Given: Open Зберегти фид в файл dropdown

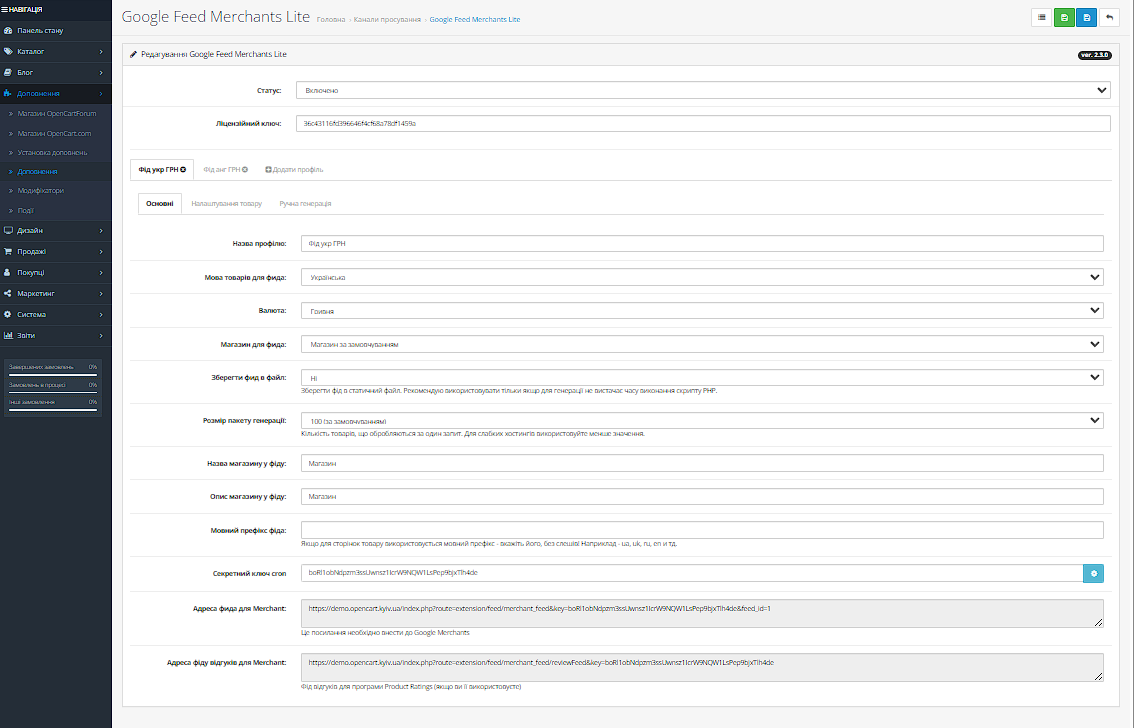Looking at the screenshot, I should [702, 377].
